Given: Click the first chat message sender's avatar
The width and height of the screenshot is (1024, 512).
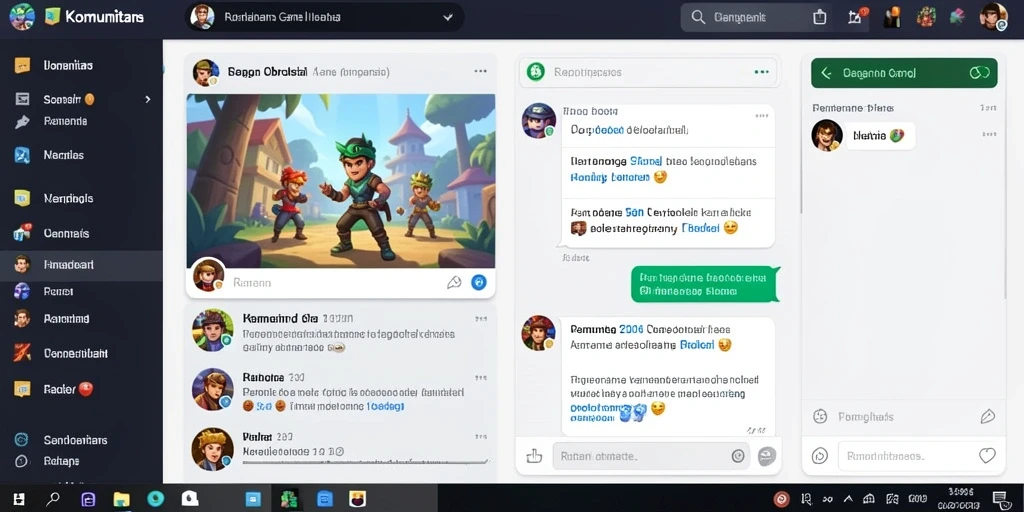Looking at the screenshot, I should [539, 121].
